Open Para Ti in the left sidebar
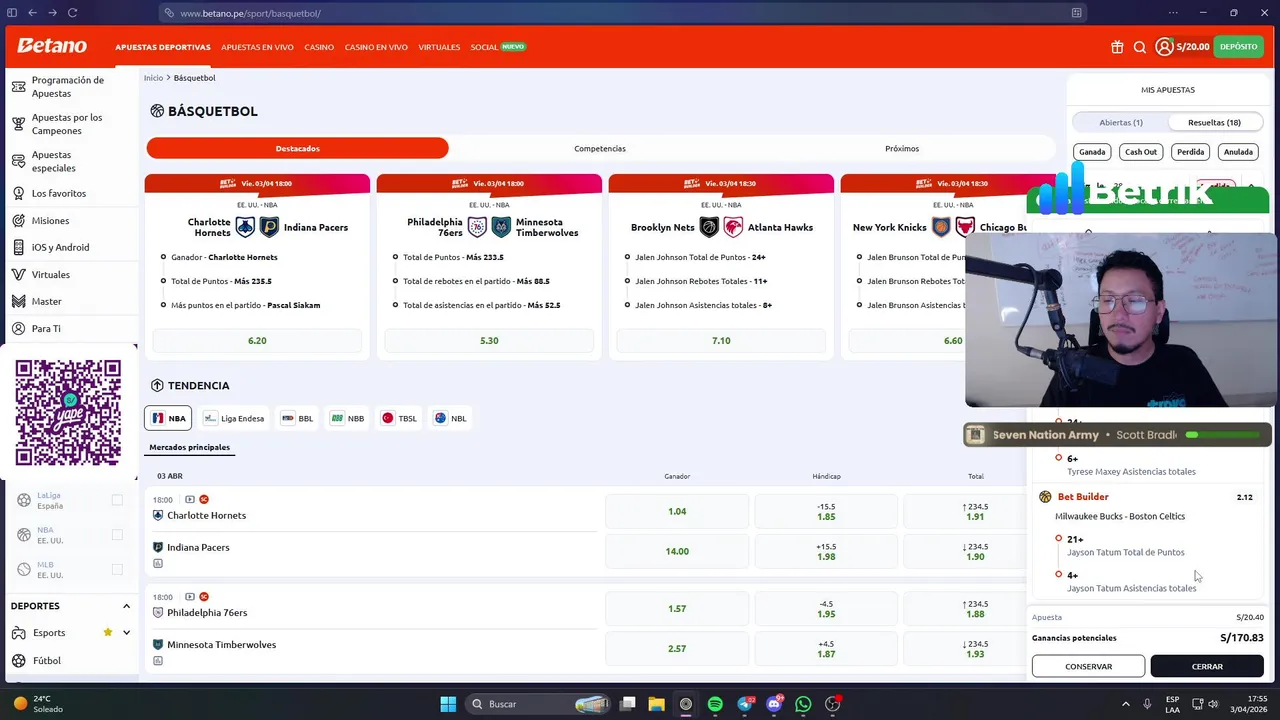Screen dimensions: 1280x720 click(46, 328)
